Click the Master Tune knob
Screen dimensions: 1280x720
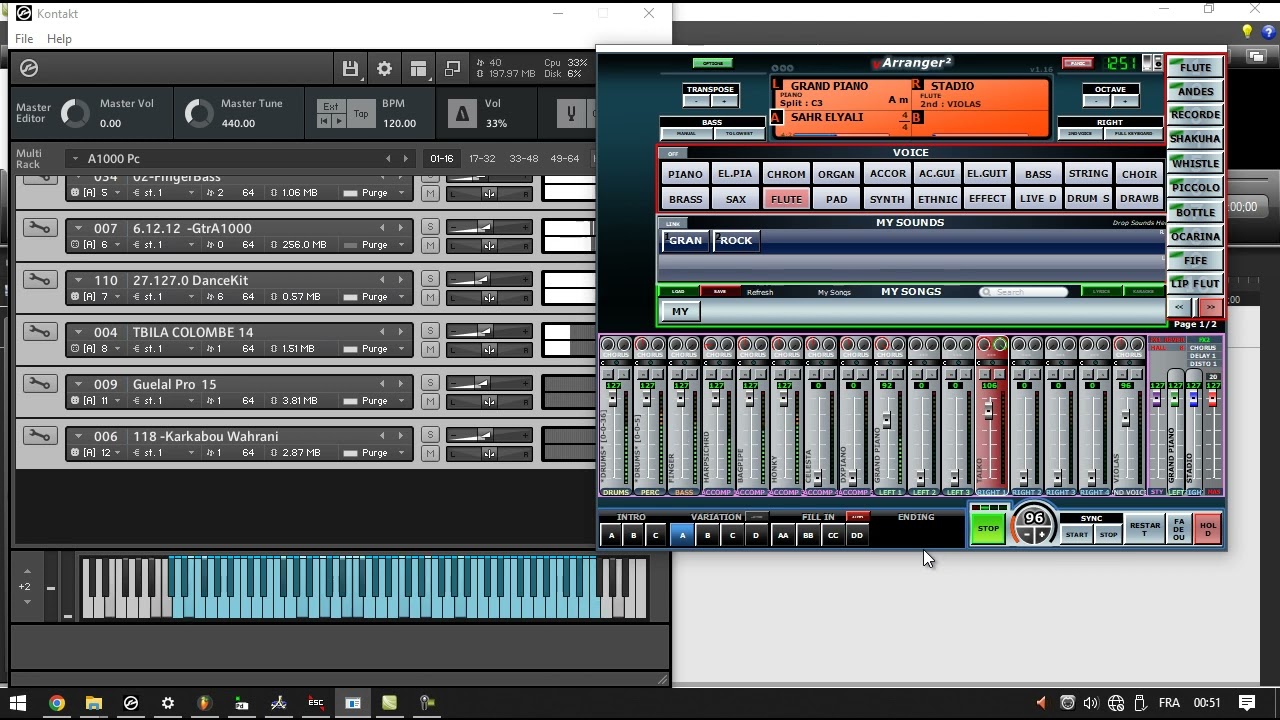pos(198,113)
